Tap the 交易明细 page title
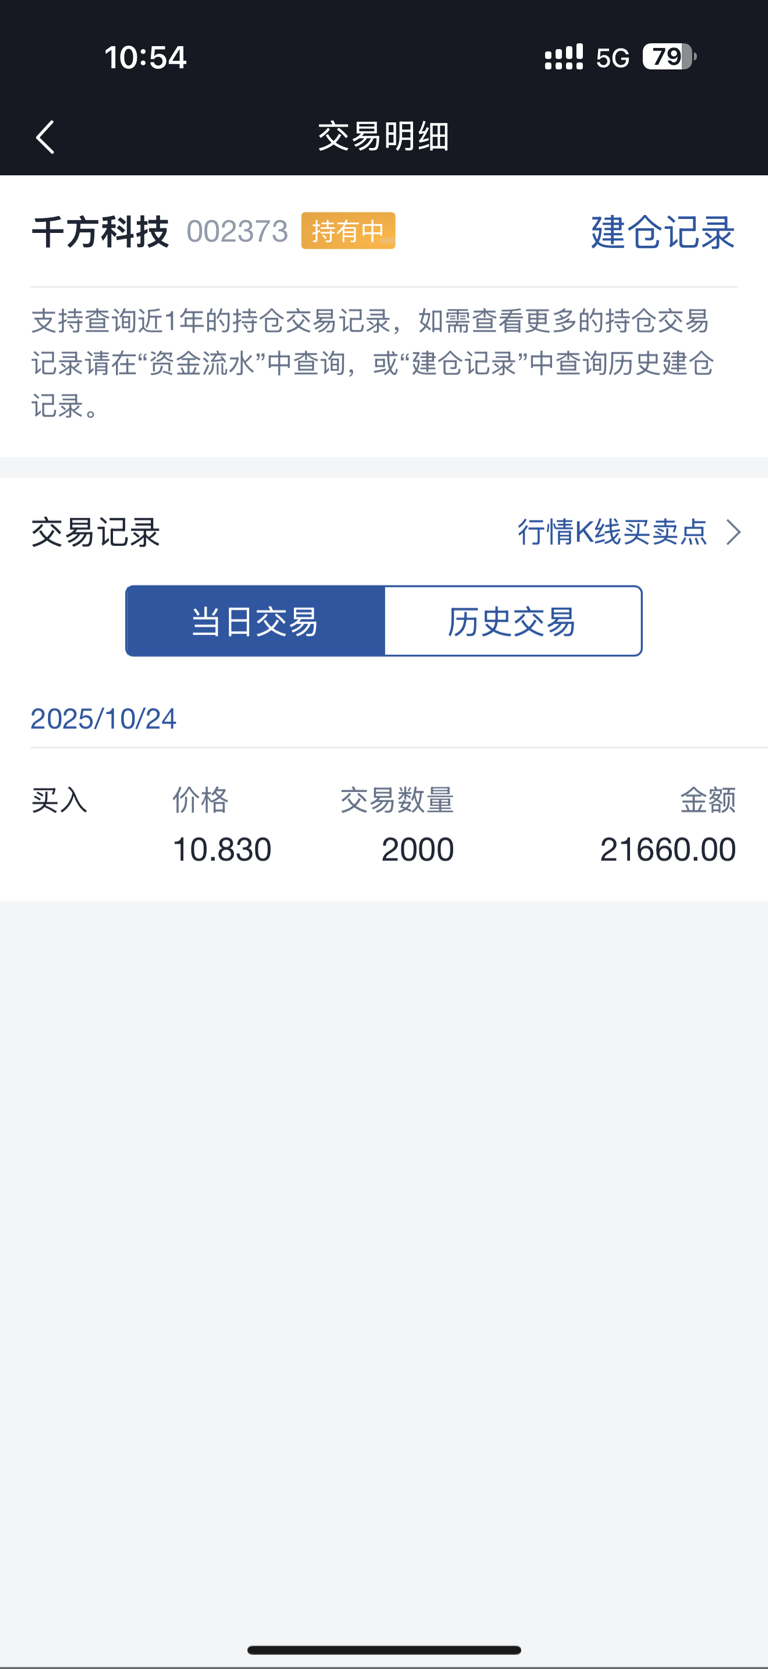The image size is (768, 1669). point(384,136)
